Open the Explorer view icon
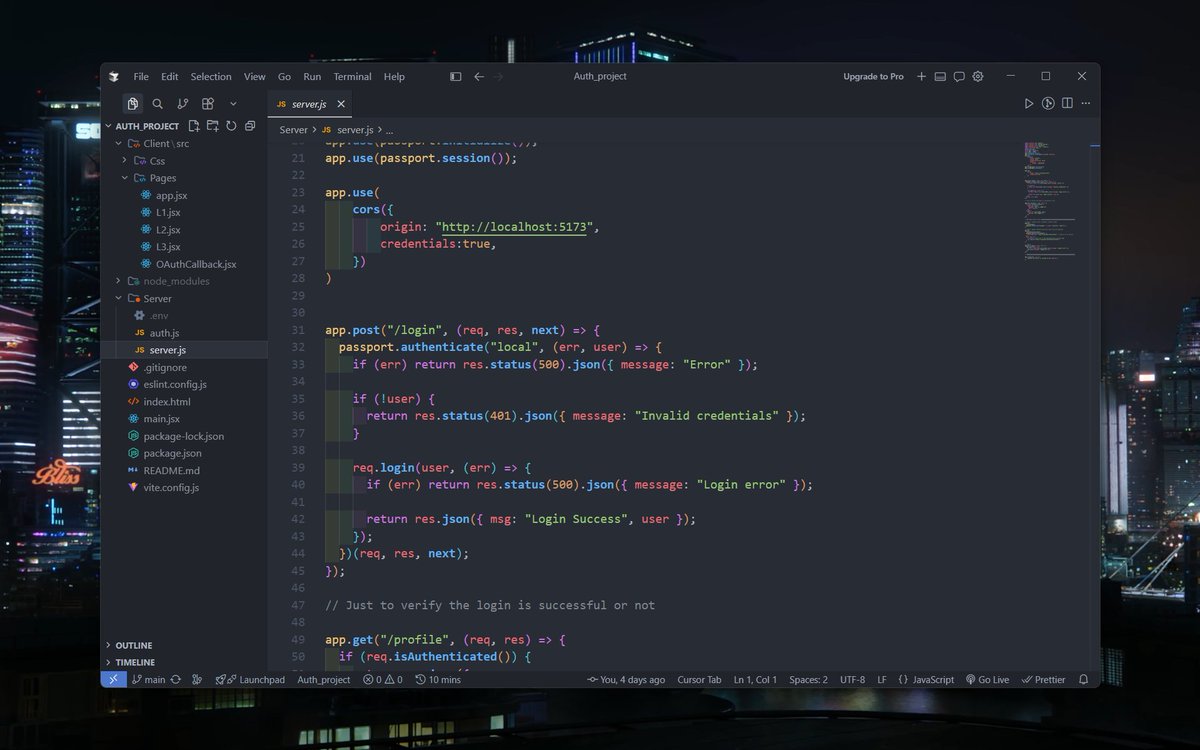1200x750 pixels. (132, 104)
